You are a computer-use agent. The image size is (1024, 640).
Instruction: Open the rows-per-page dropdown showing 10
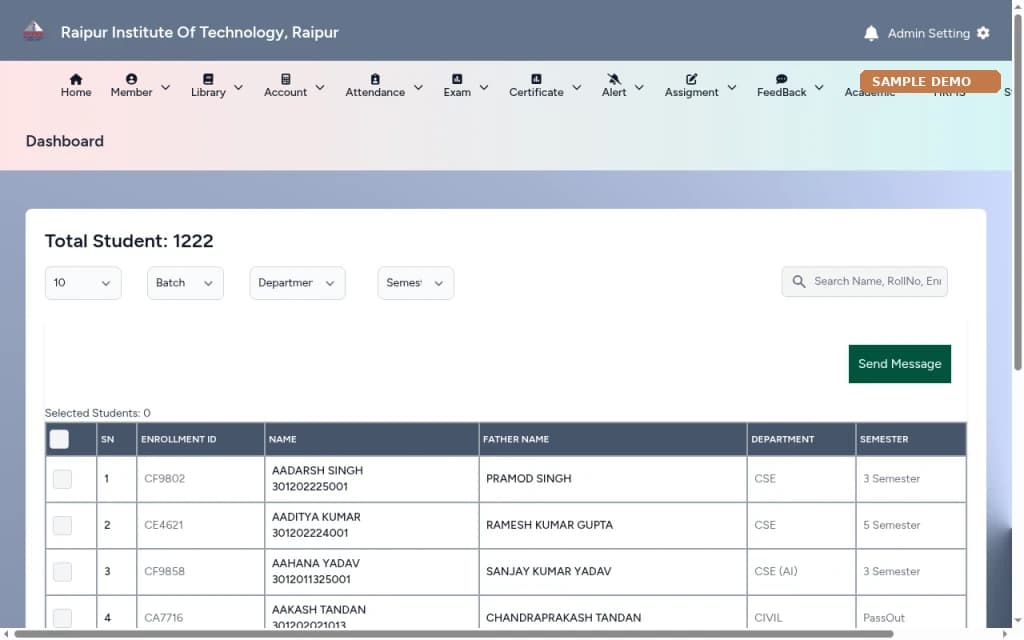tap(83, 283)
